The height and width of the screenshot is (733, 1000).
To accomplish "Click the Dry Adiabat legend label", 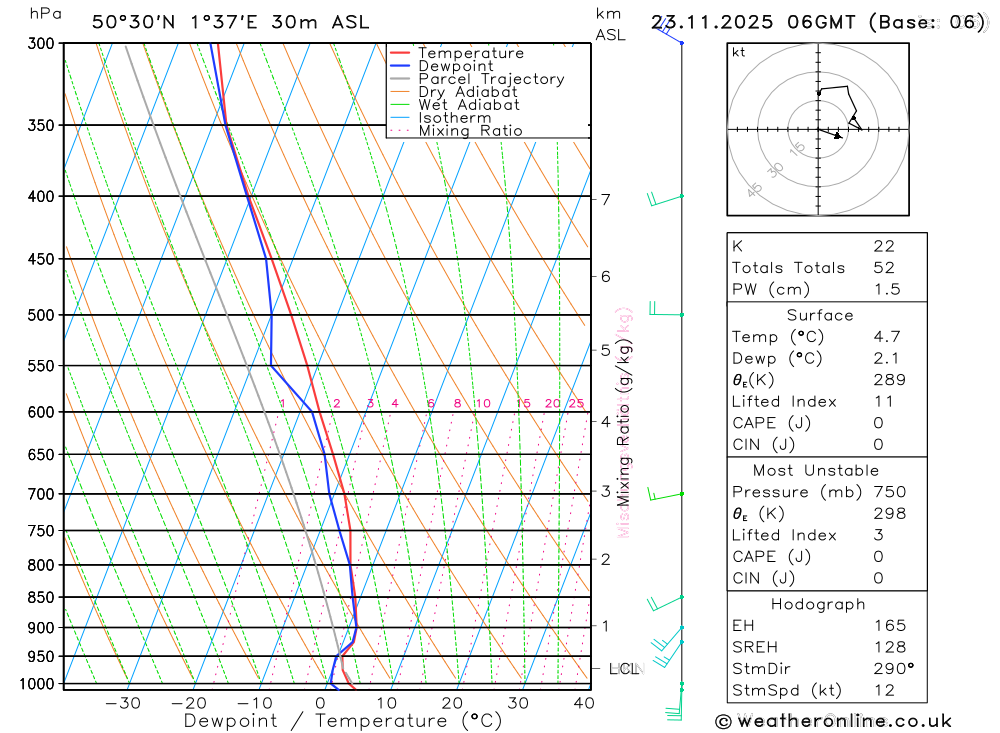I will click(467, 92).
